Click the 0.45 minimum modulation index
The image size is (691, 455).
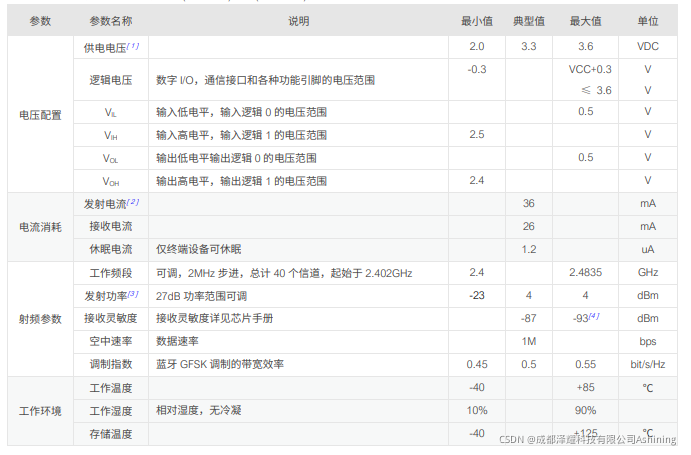[477, 364]
